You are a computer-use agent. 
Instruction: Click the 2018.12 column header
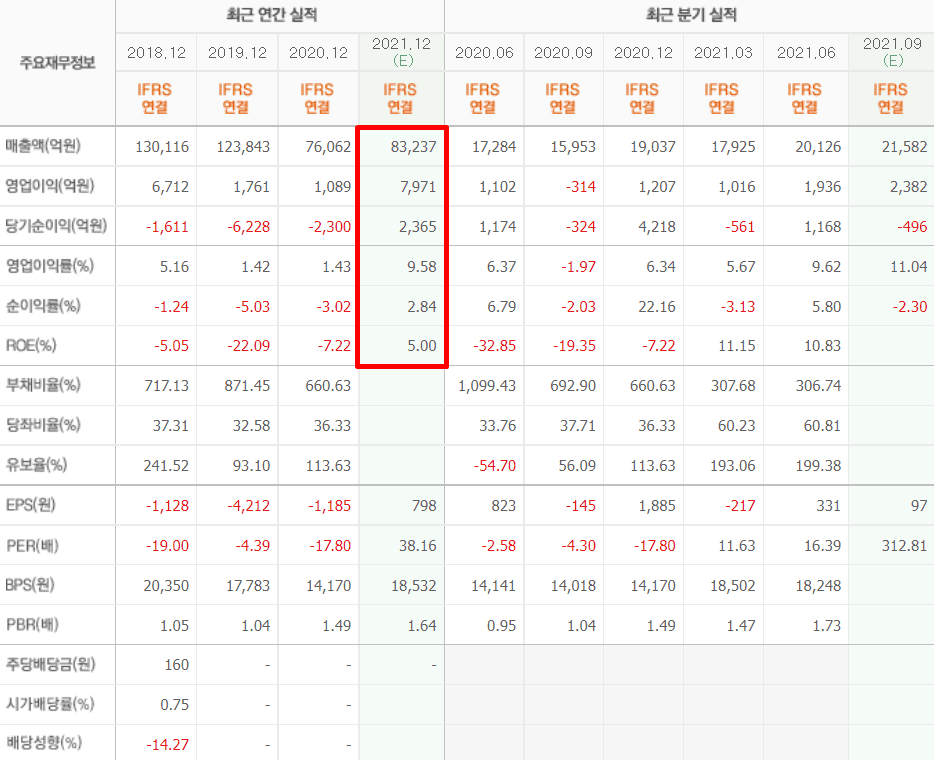(156, 52)
